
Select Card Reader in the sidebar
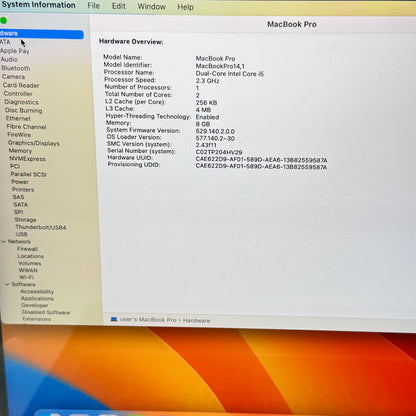(21, 85)
